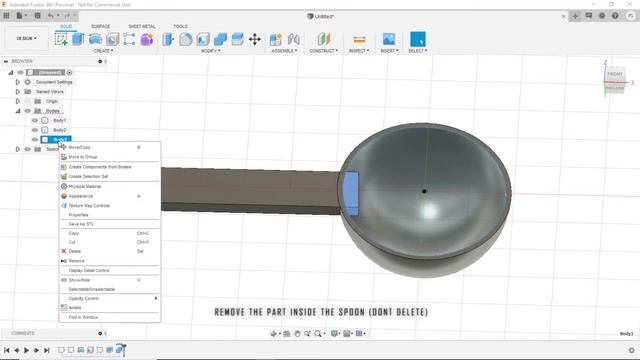Select the Press Pull tool

tap(168, 39)
